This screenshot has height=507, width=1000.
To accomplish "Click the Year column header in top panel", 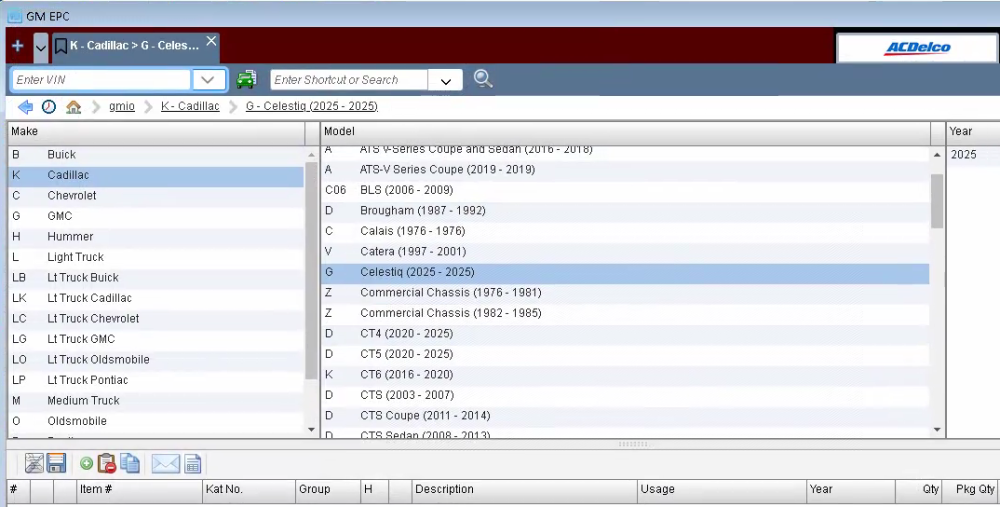I will pyautogui.click(x=973, y=131).
